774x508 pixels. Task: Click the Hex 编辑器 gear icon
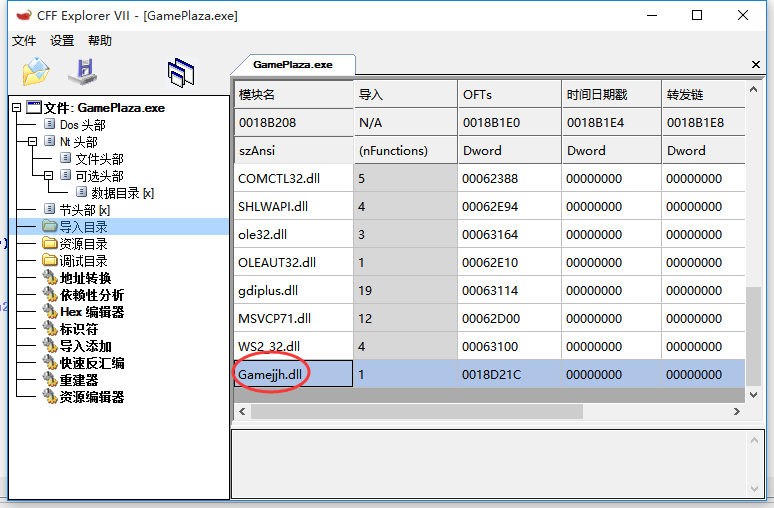pos(50,312)
